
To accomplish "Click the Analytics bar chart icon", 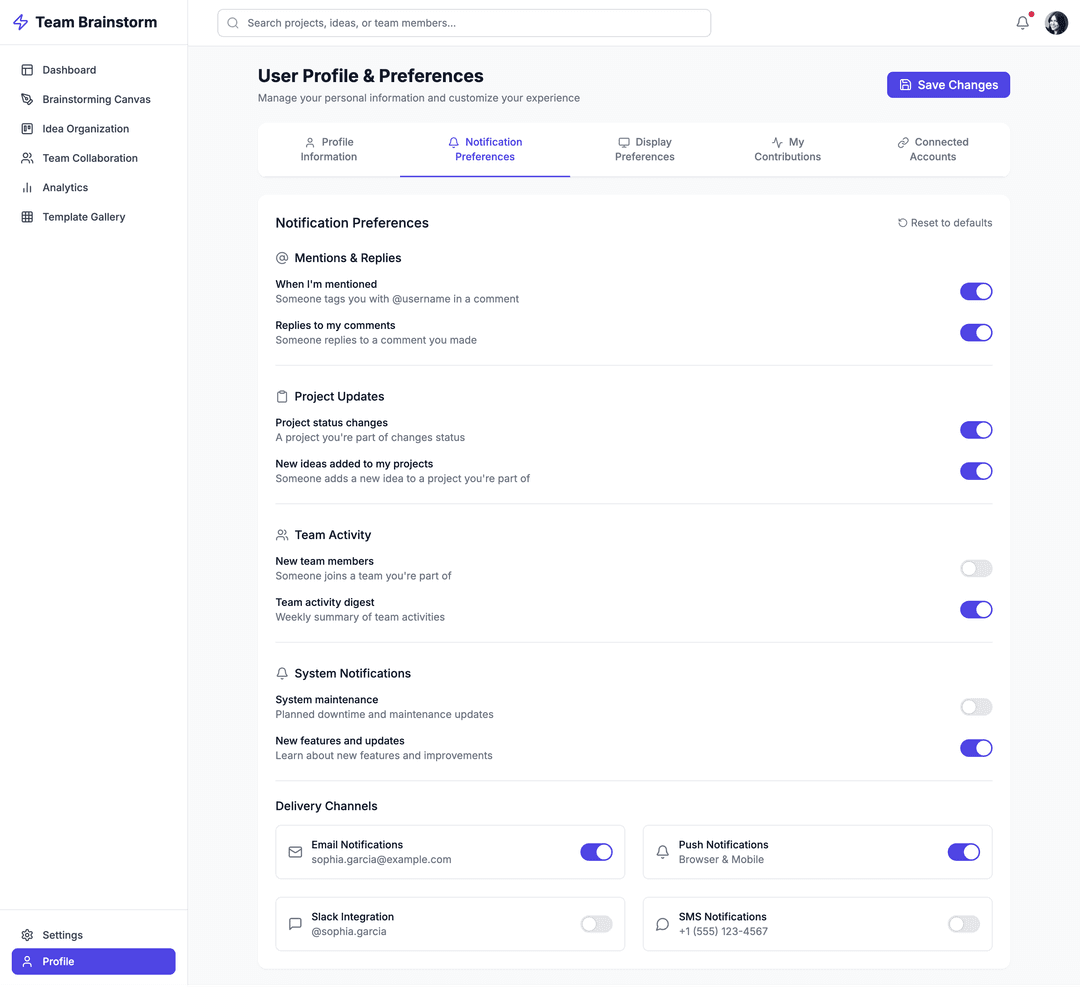I will tap(27, 187).
